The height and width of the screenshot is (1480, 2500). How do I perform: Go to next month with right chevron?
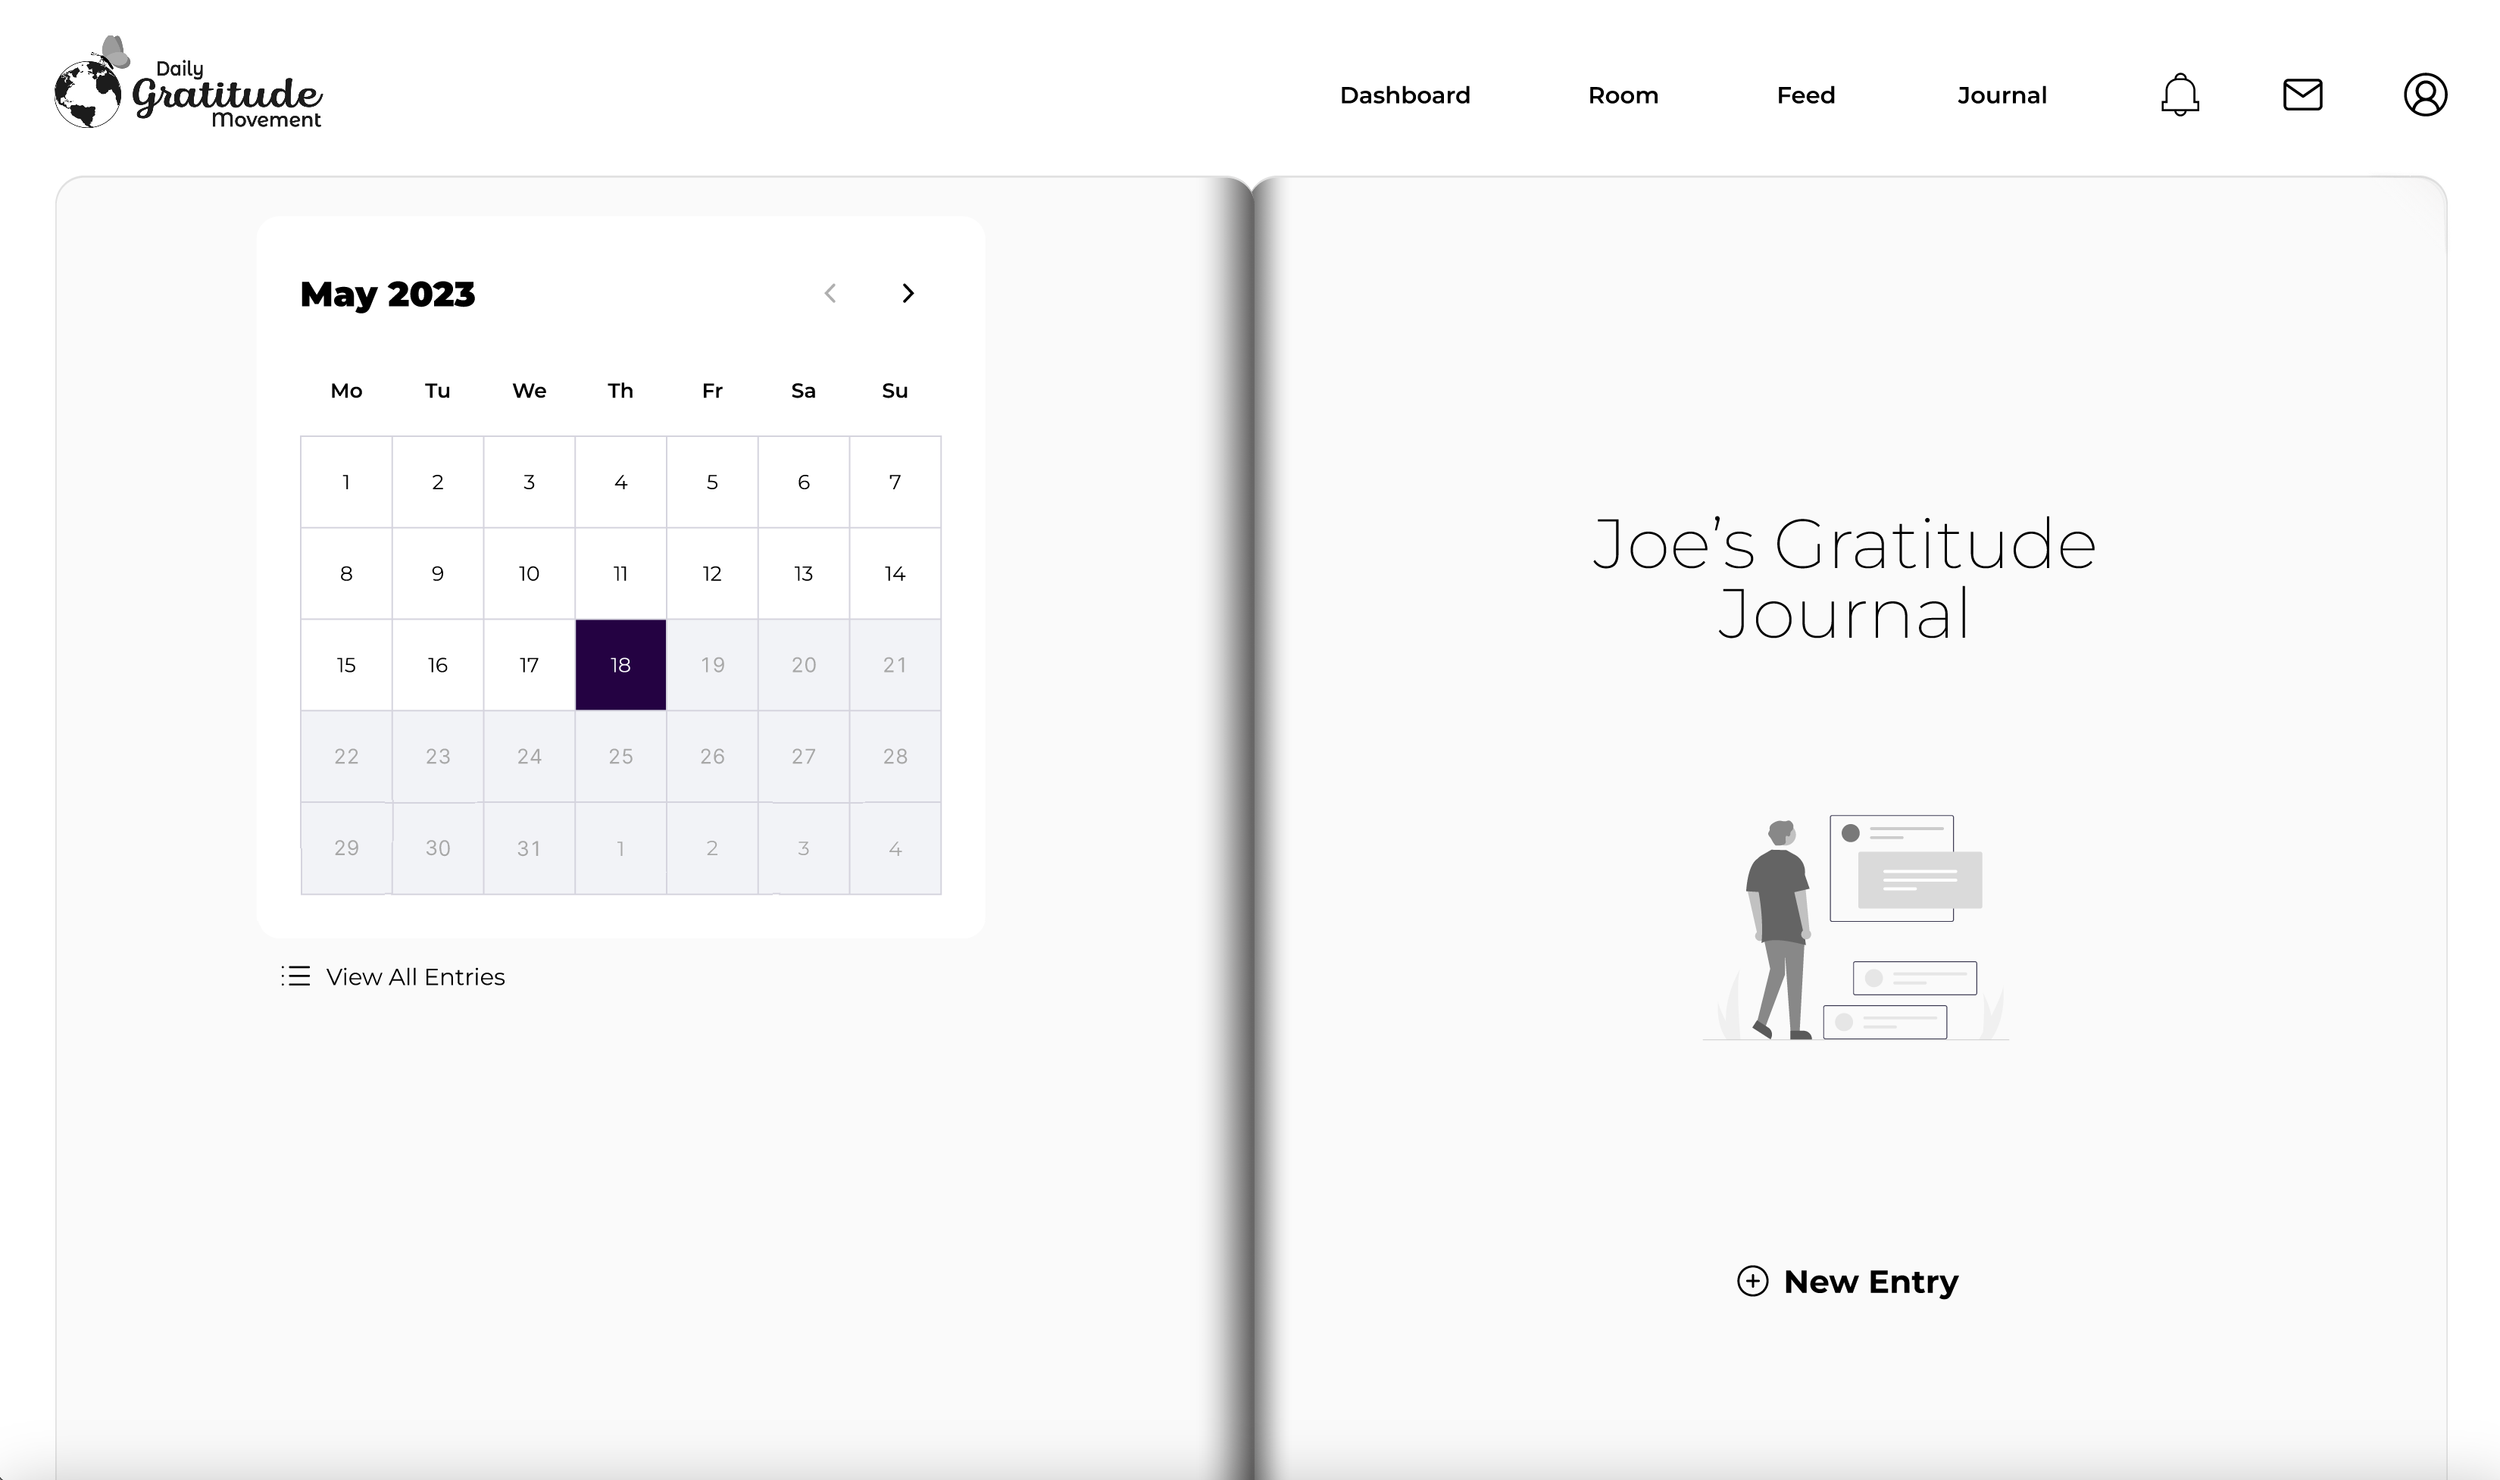[x=907, y=293]
